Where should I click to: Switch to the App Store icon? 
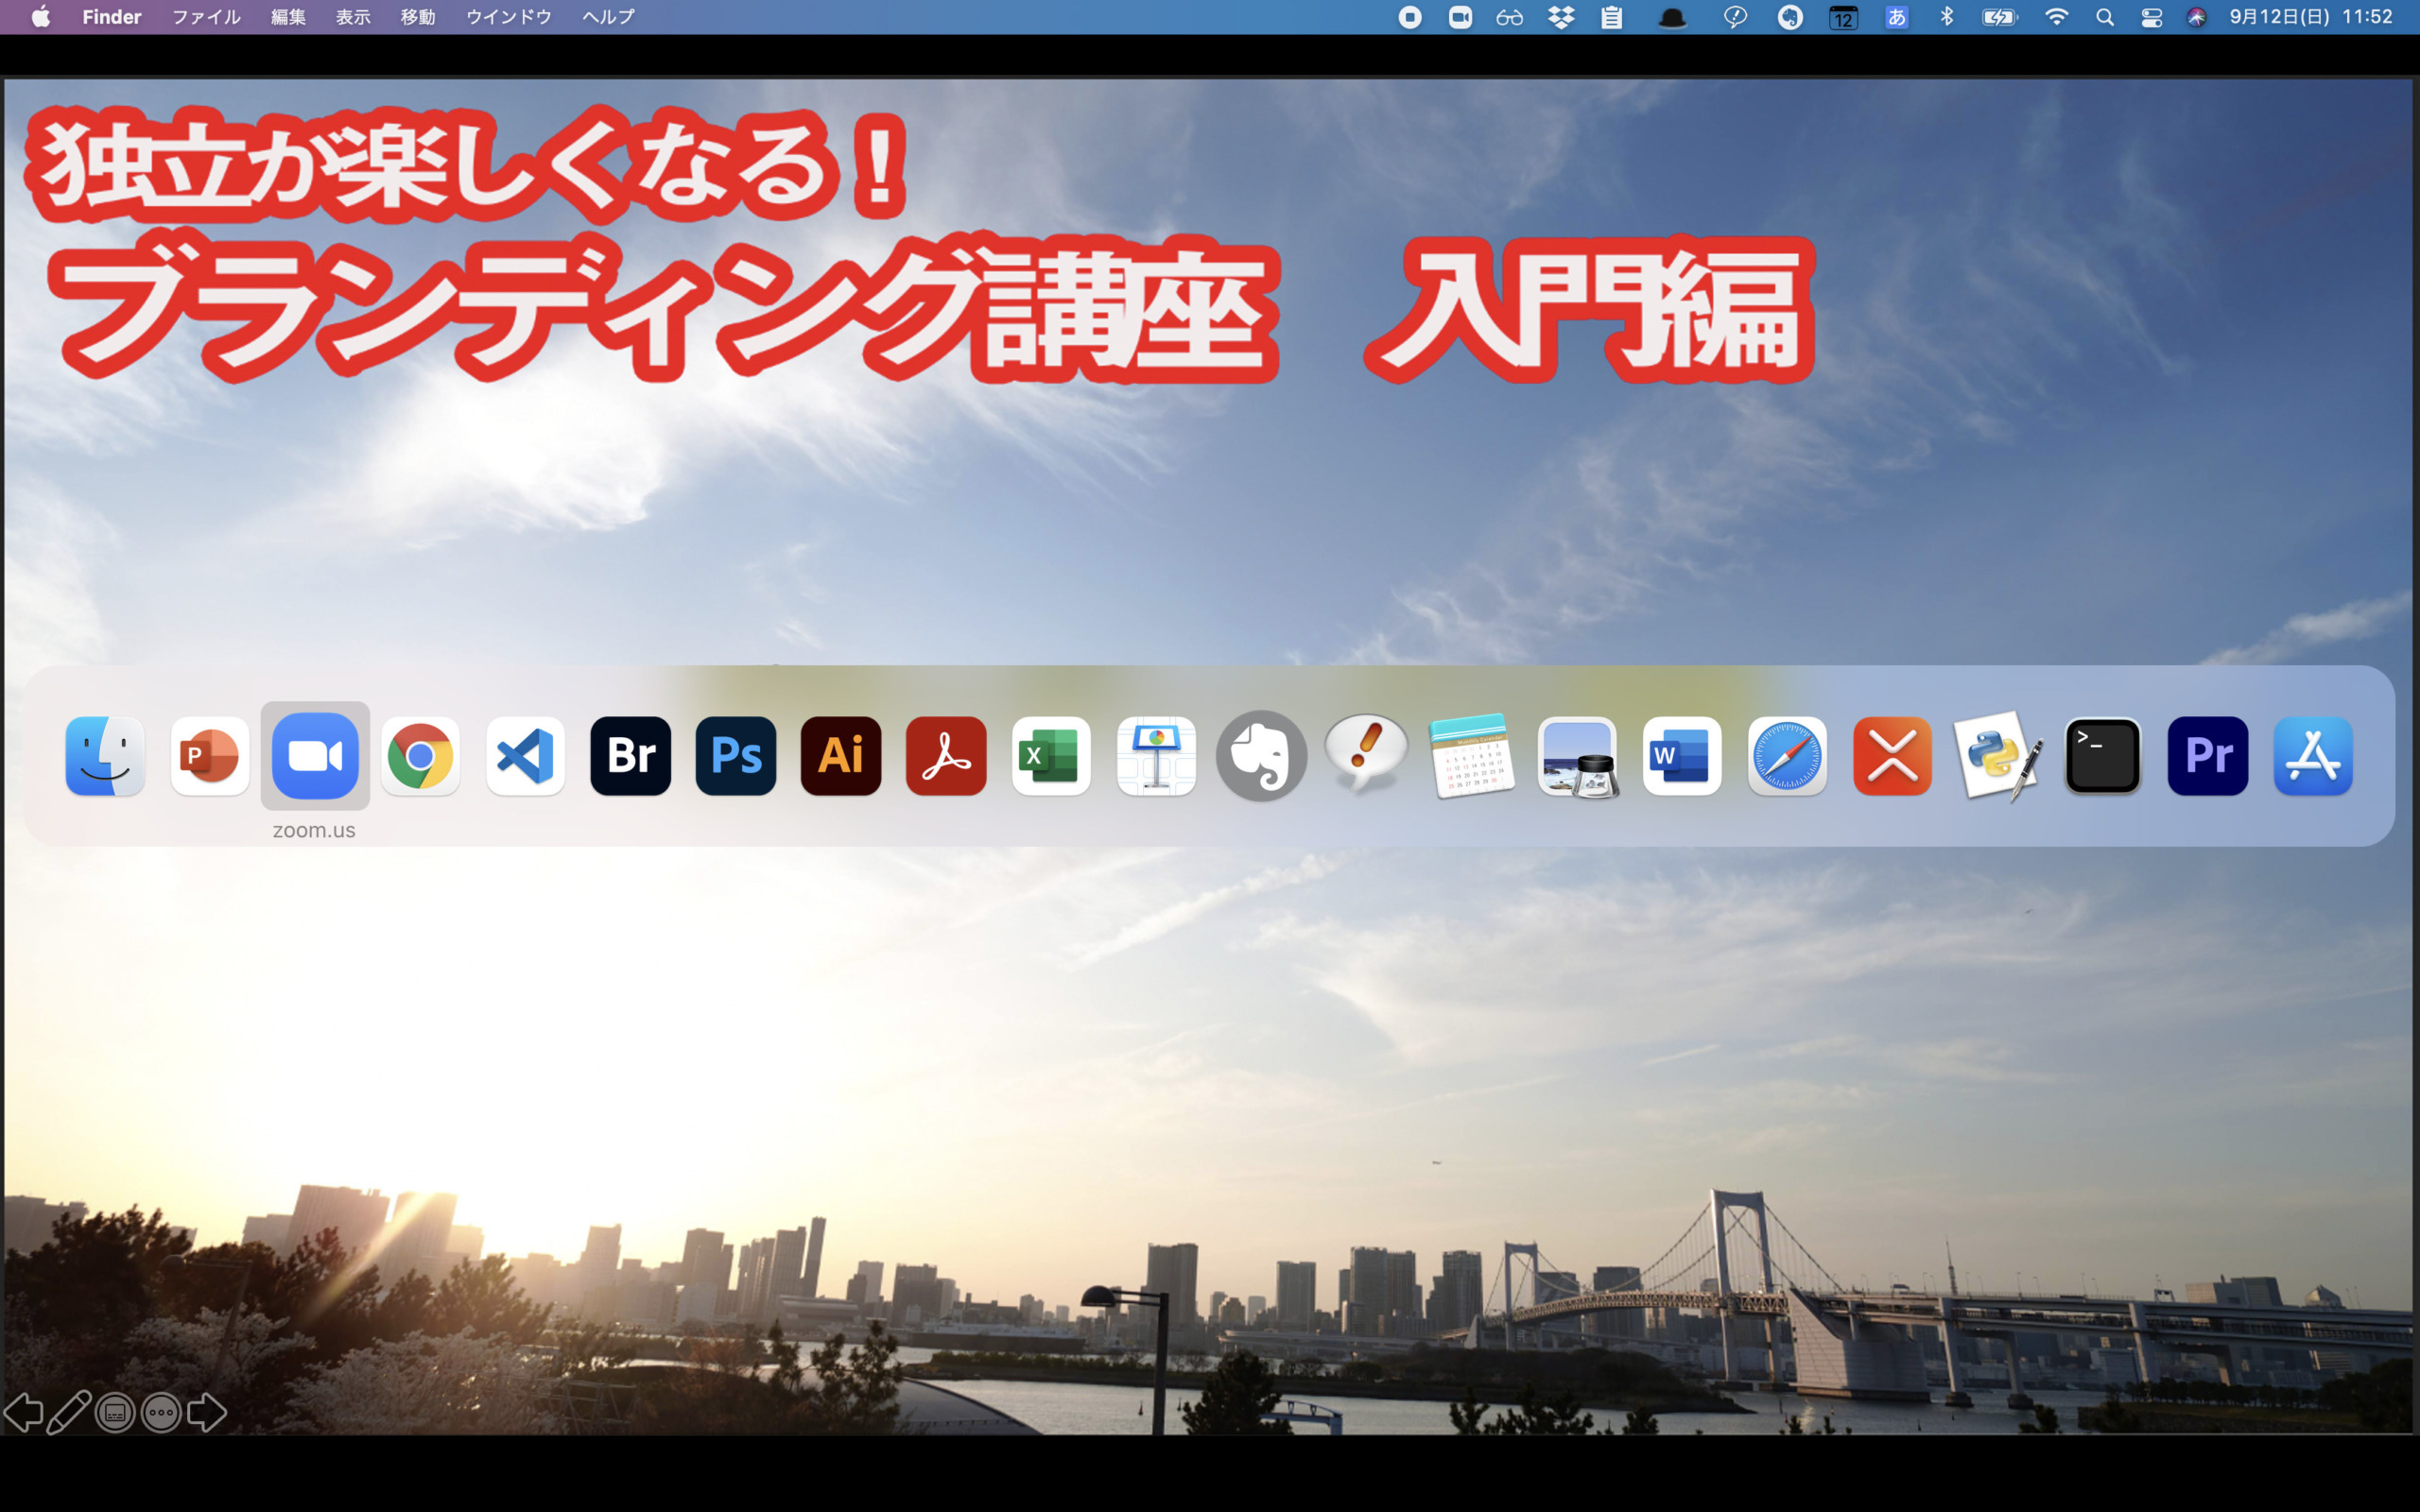[2313, 756]
